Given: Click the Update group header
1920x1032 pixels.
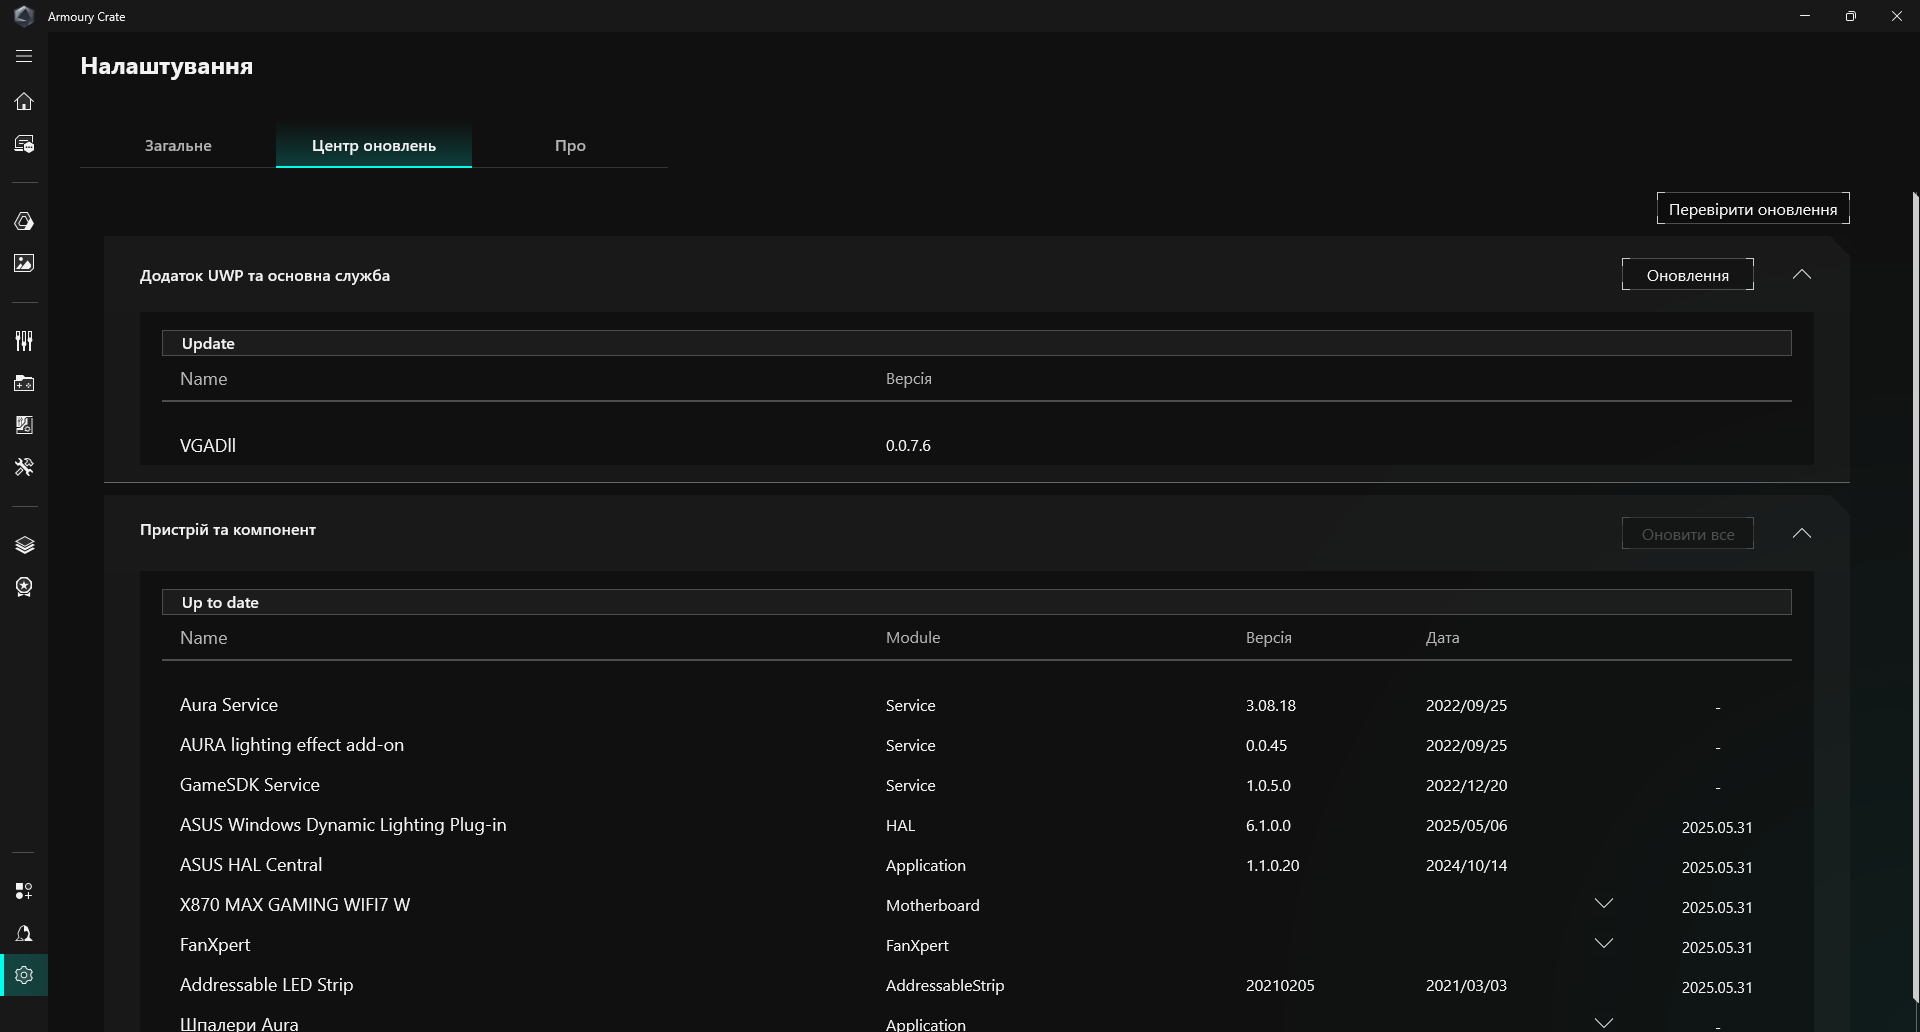Looking at the screenshot, I should pos(976,343).
